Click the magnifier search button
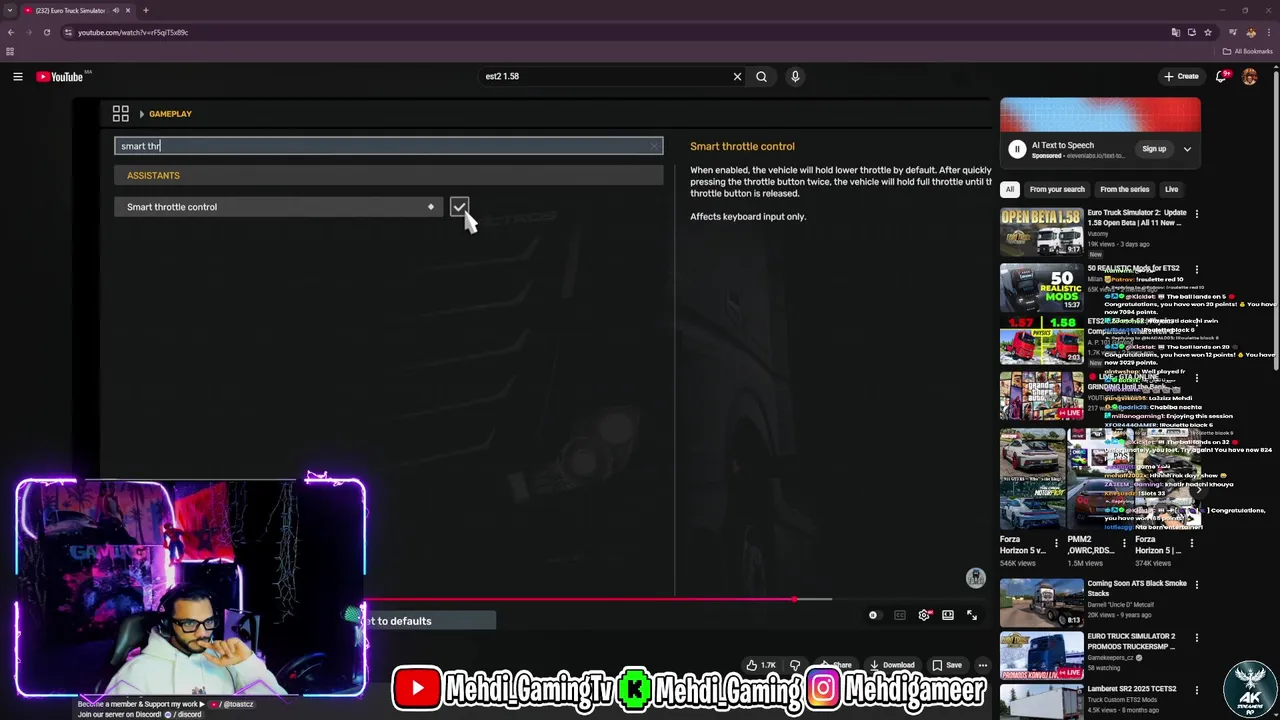The image size is (1280, 720). click(x=762, y=76)
